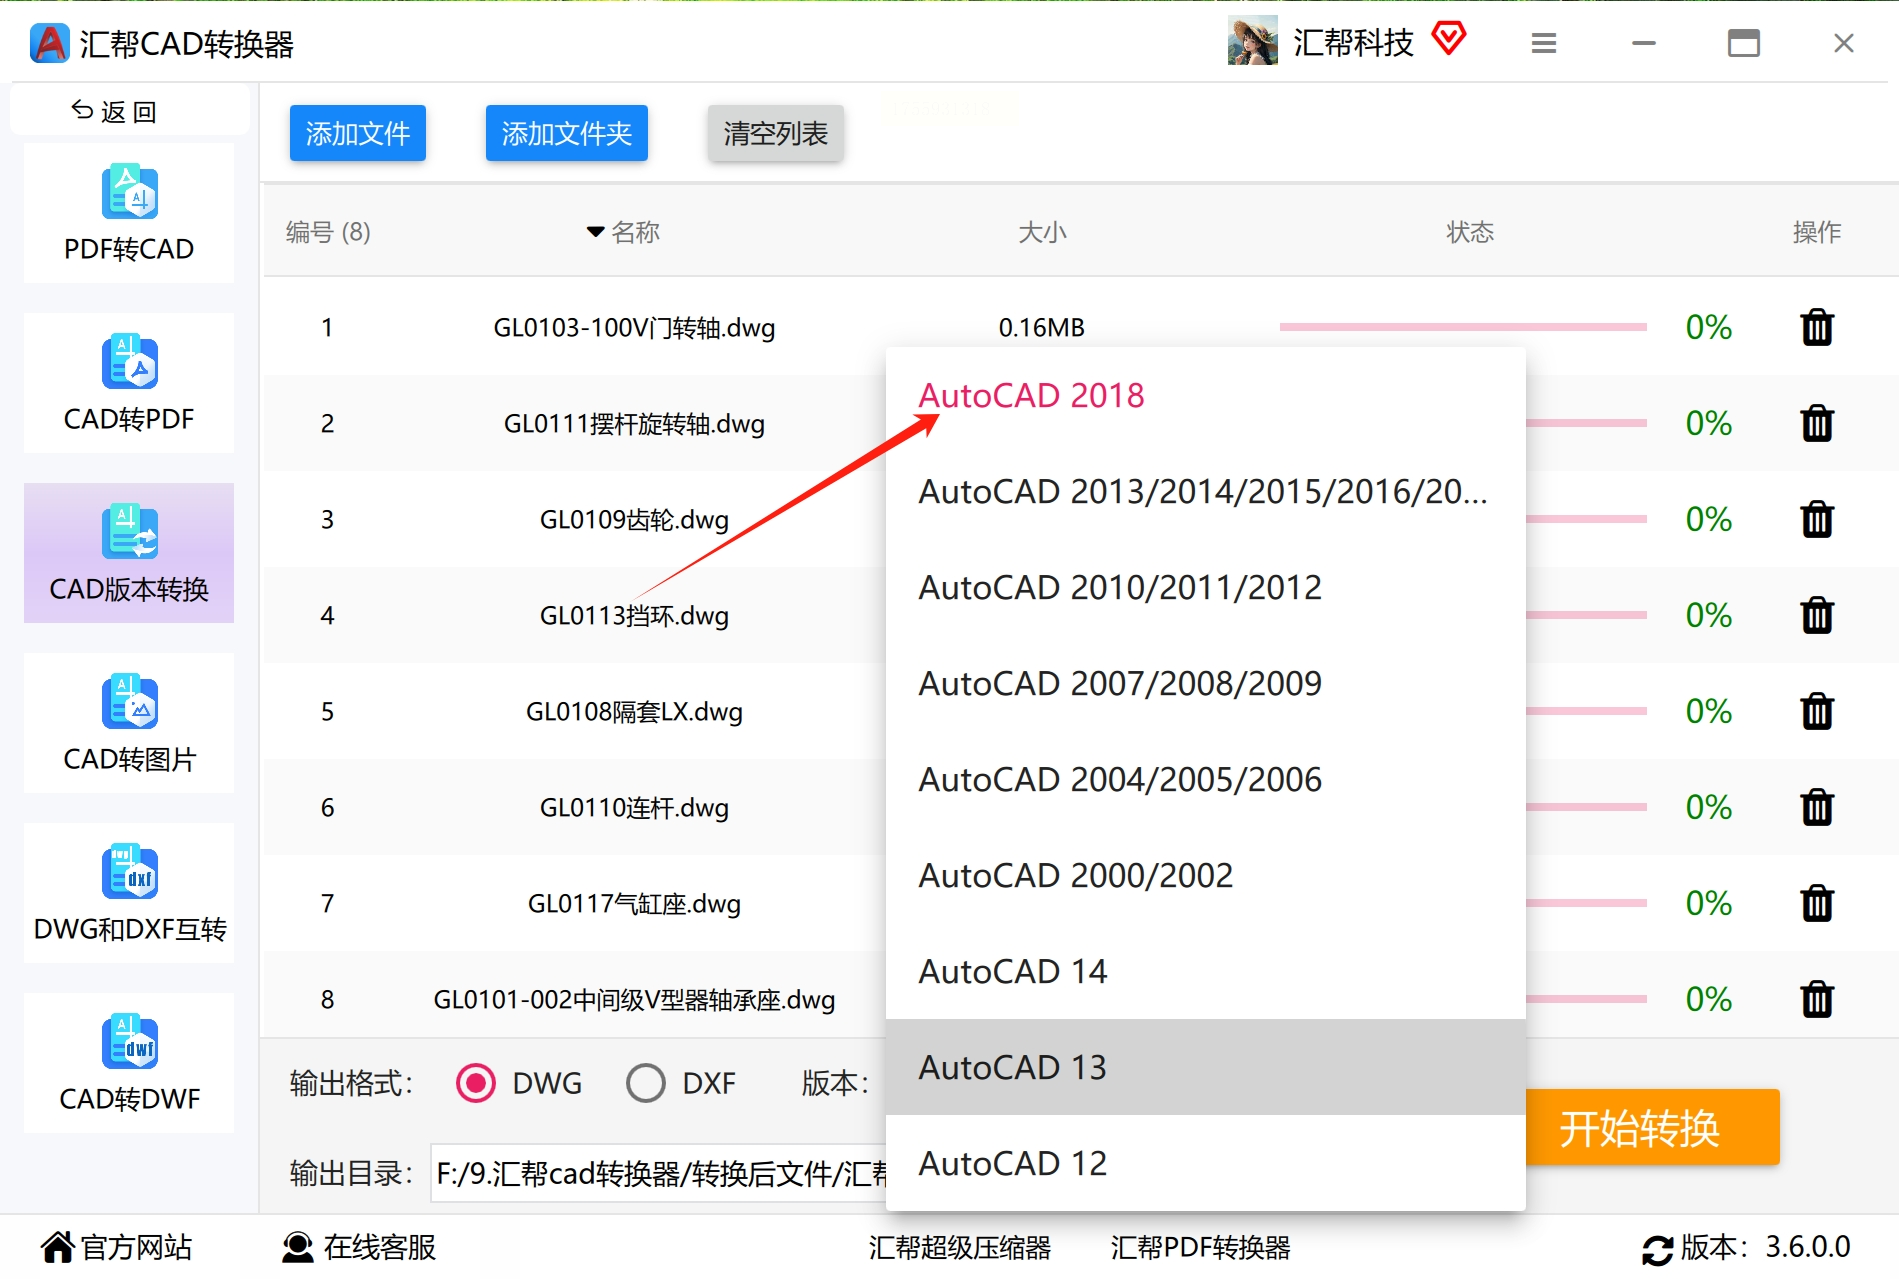
Task: Delete file GL0103-100V门转轴.dwg with trash icon
Action: tap(1816, 327)
